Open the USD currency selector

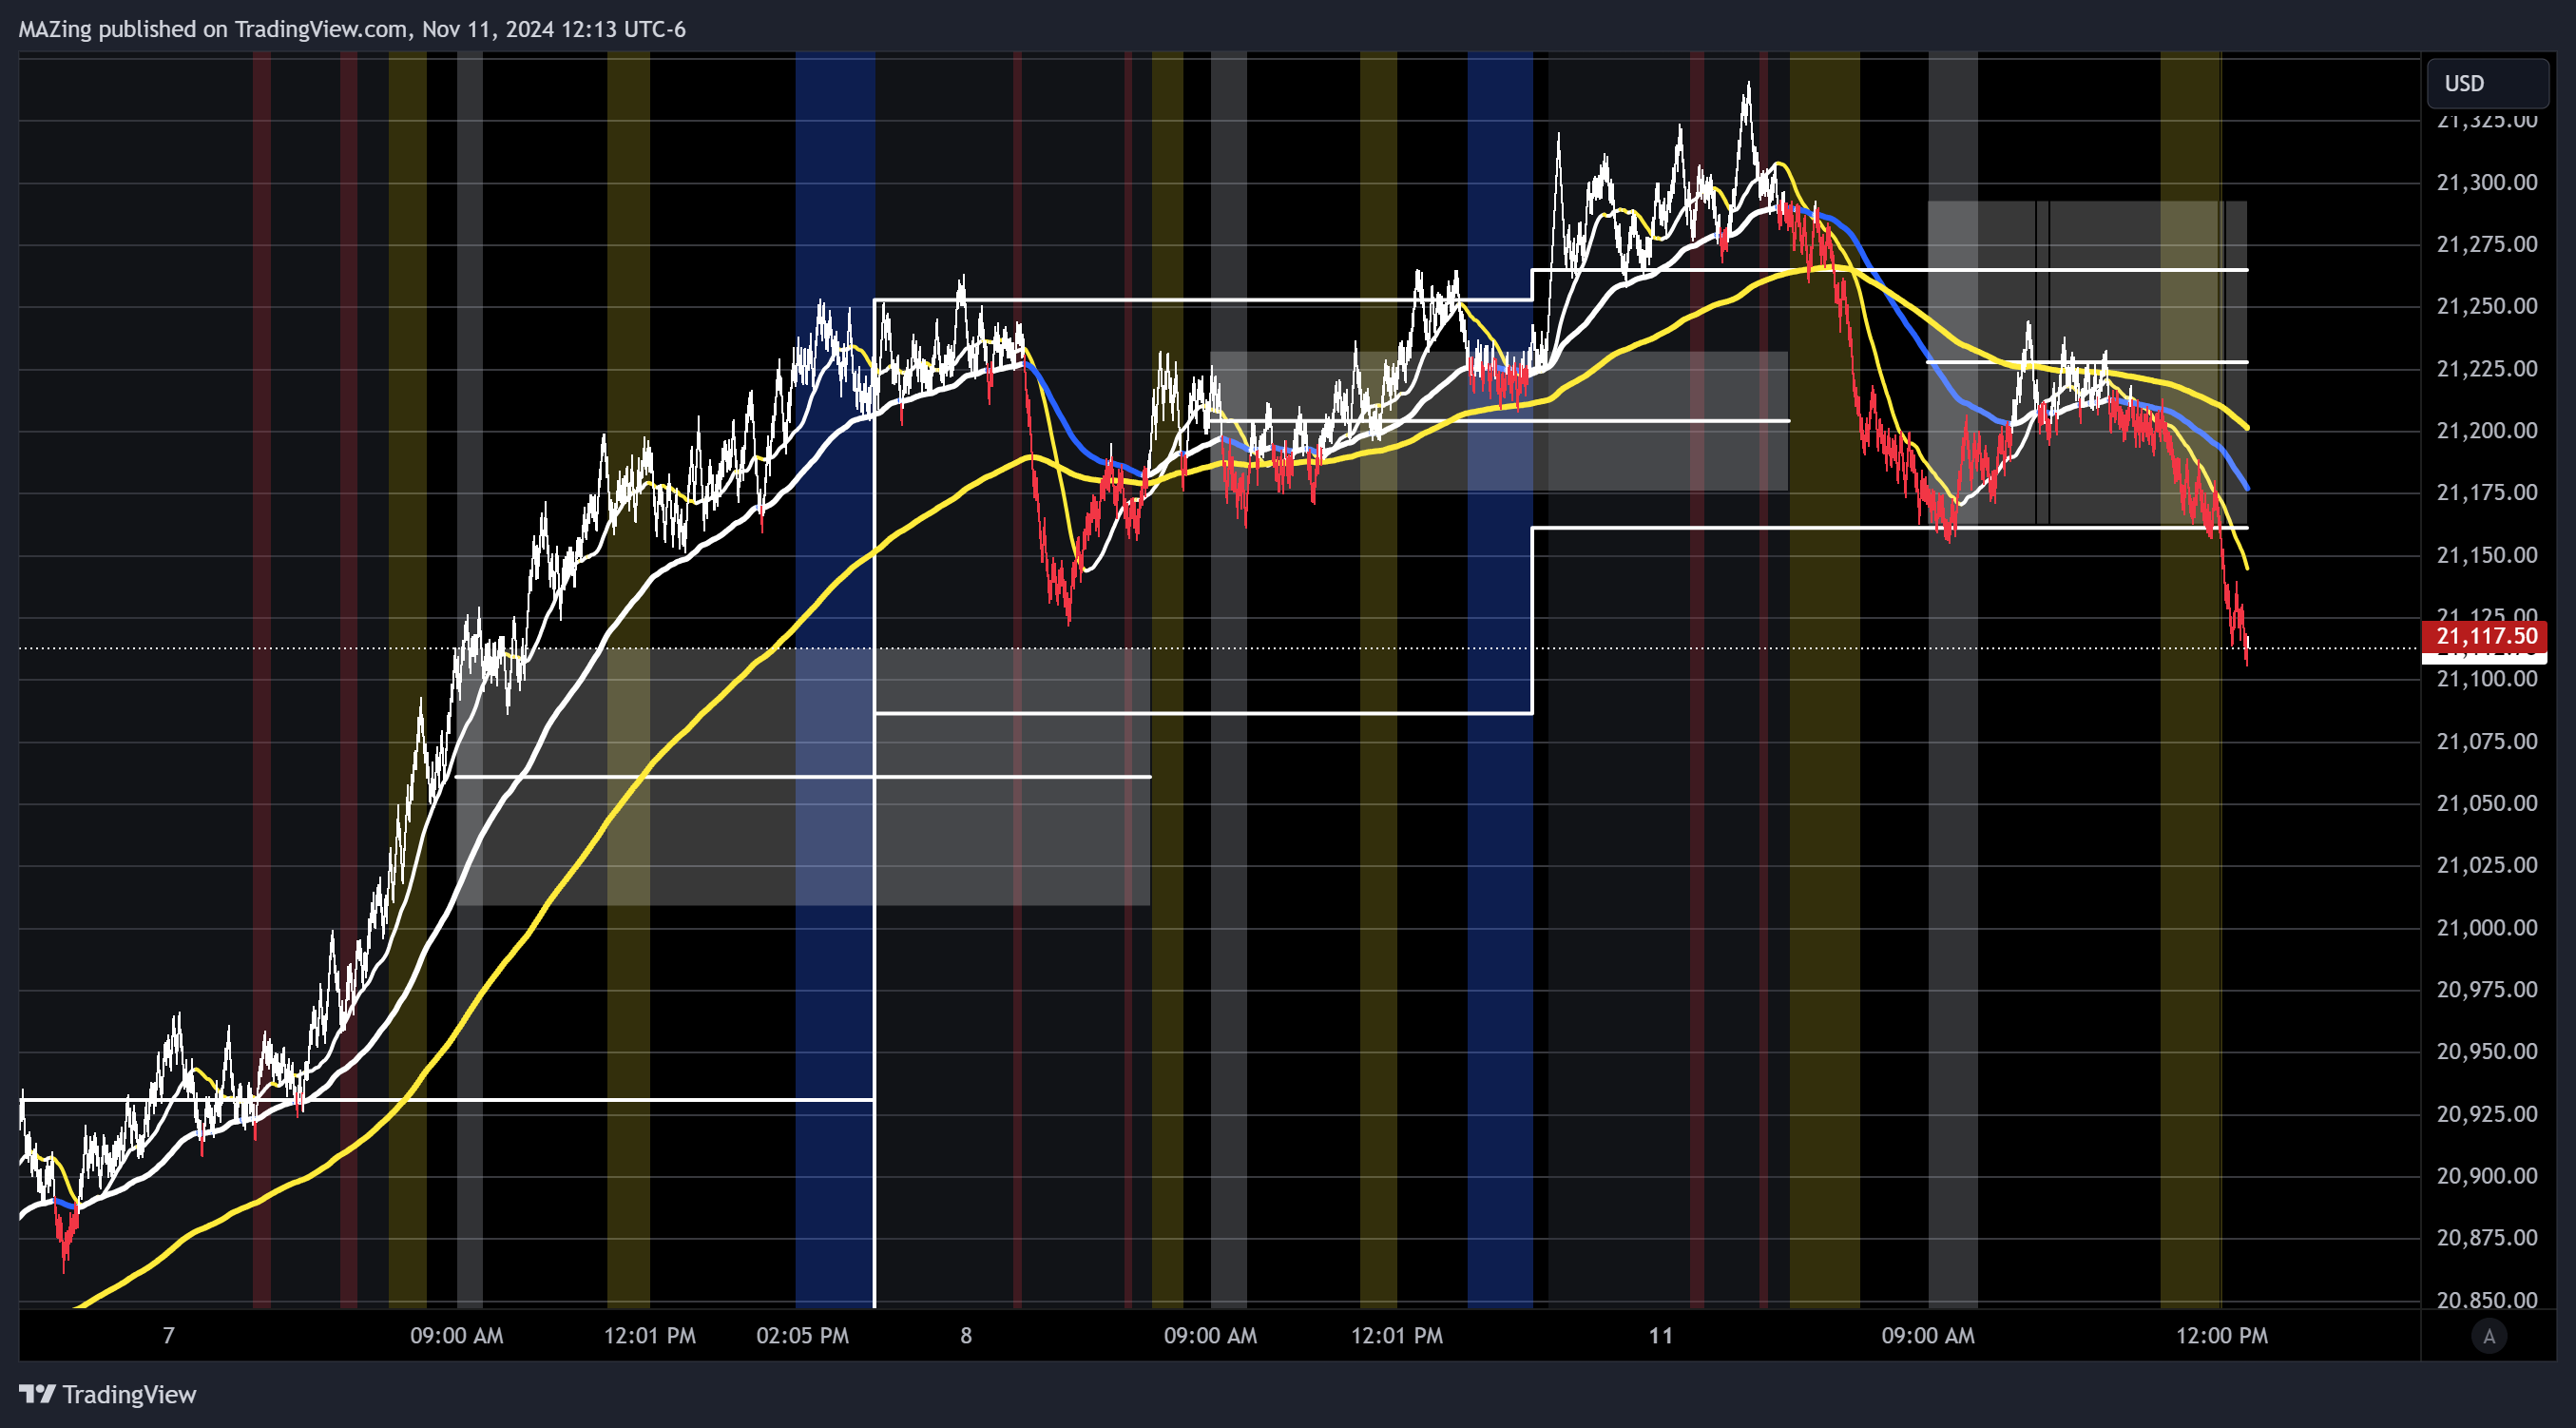[x=2487, y=83]
